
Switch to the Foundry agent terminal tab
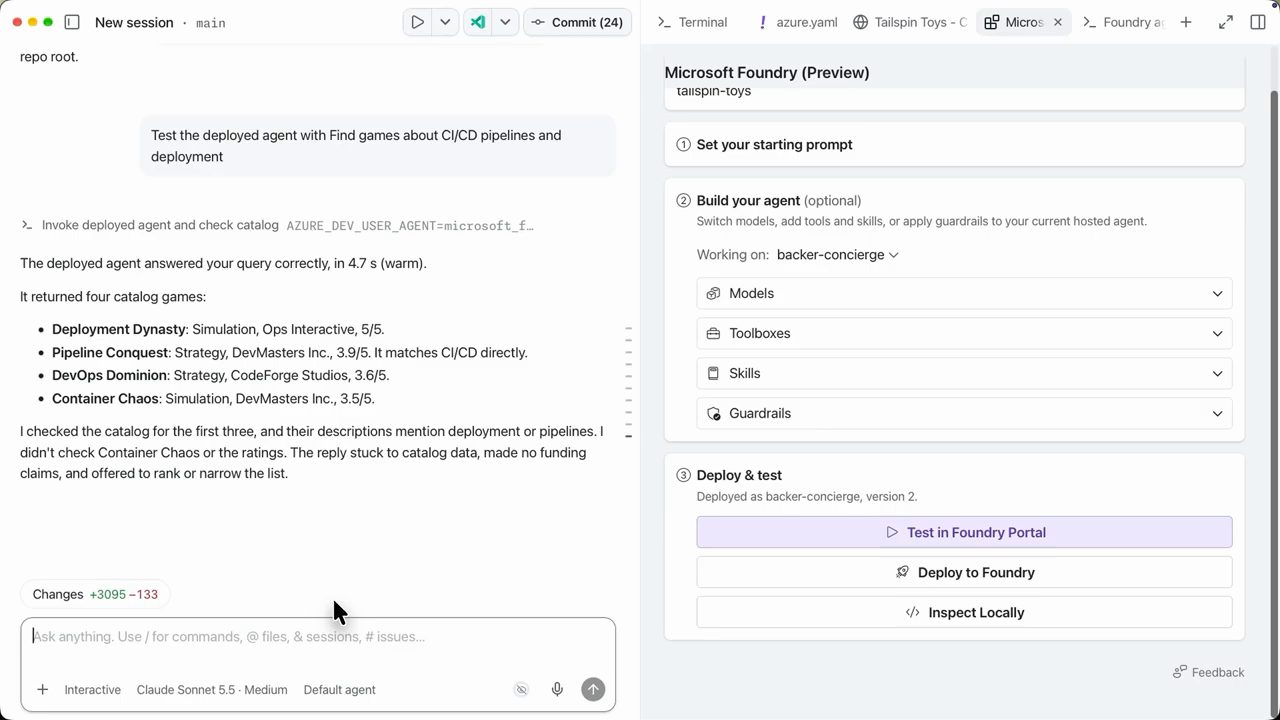pyautogui.click(x=1123, y=22)
